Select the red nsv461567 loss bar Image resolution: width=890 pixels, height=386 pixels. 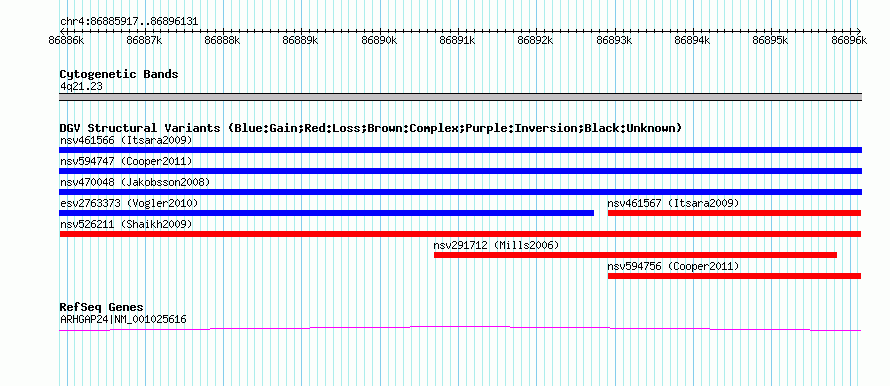coord(734,213)
